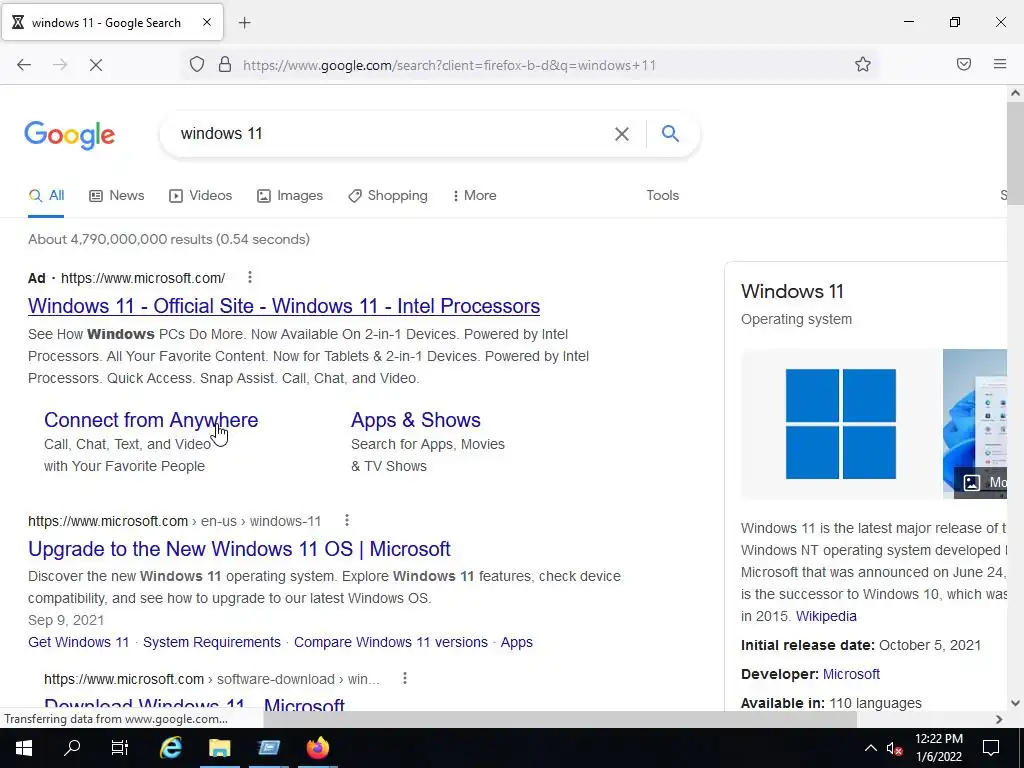Switch to Shopping results tab
1024x768 pixels.
388,195
